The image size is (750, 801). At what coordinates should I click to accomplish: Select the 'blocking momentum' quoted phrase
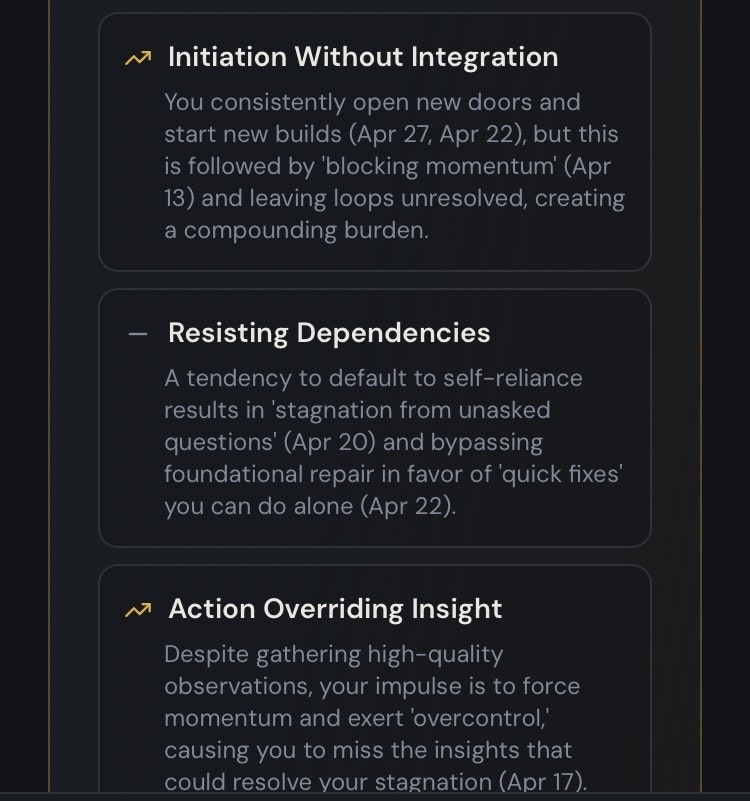tap(440, 167)
